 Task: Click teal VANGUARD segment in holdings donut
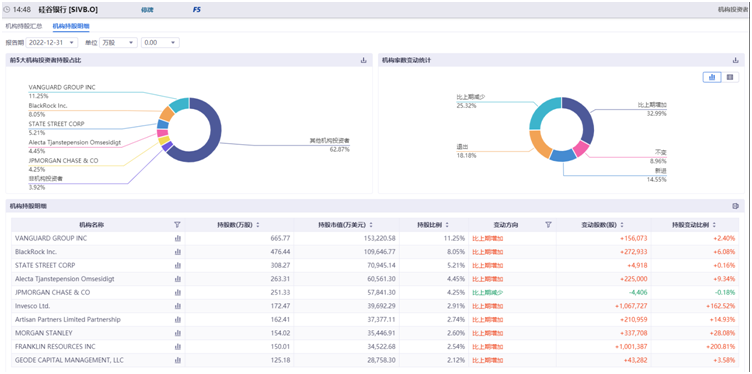[x=180, y=104]
